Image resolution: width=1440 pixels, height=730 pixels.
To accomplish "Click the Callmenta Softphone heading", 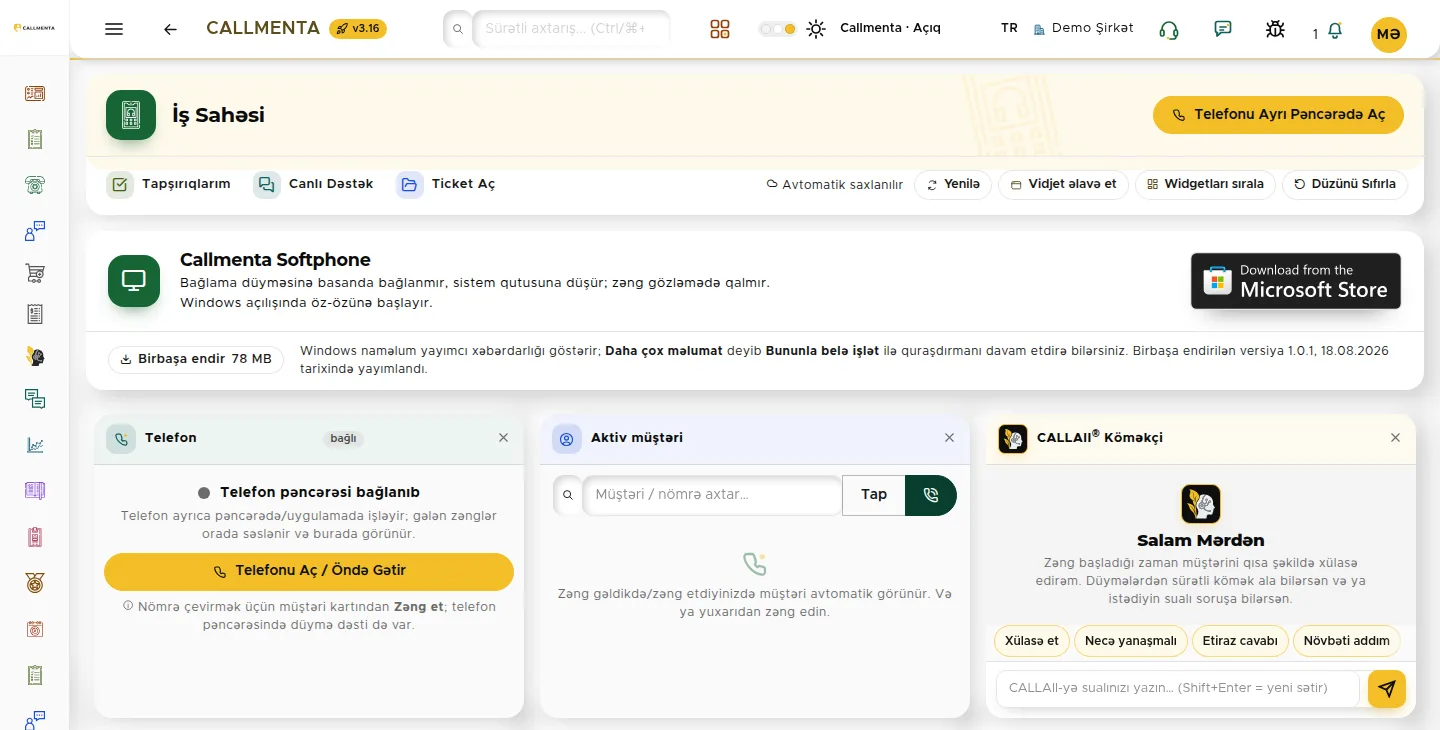I will click(x=275, y=260).
